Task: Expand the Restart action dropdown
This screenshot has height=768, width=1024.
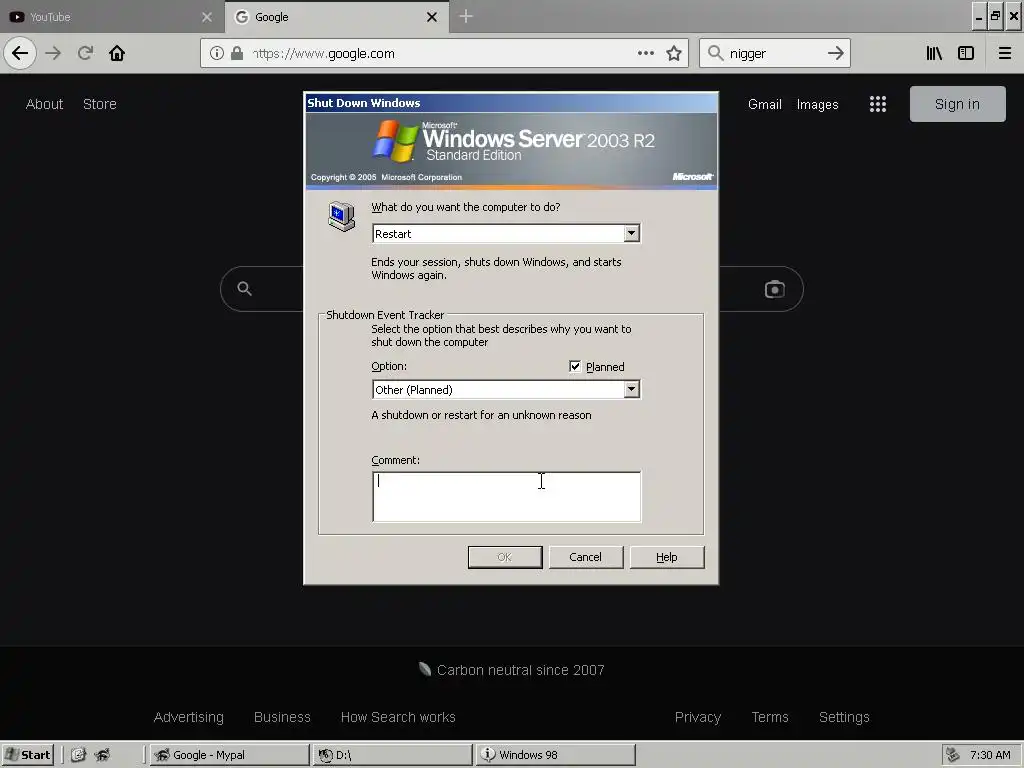Action: click(631, 233)
